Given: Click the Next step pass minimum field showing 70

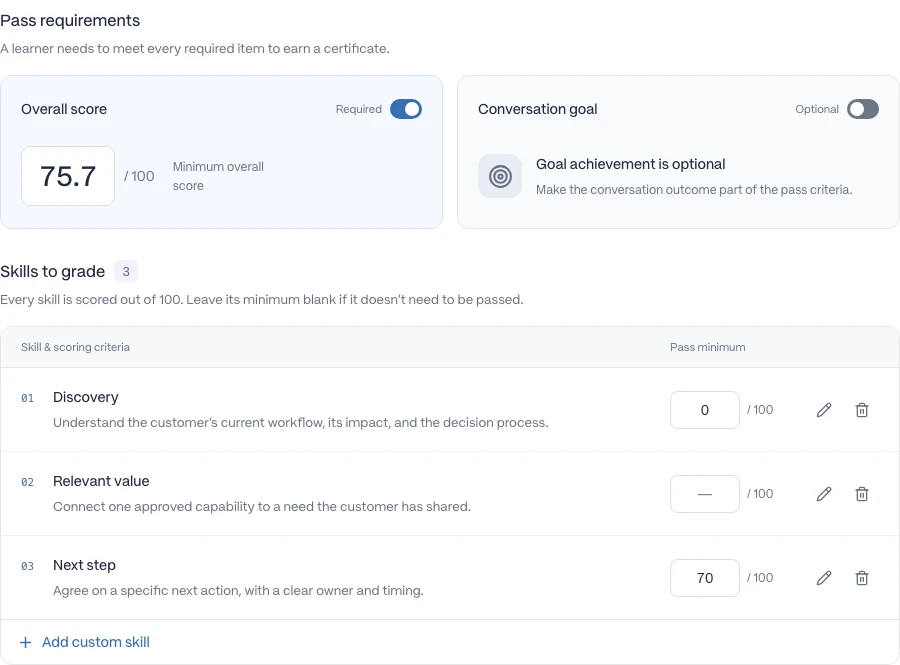Looking at the screenshot, I should click(x=704, y=578).
